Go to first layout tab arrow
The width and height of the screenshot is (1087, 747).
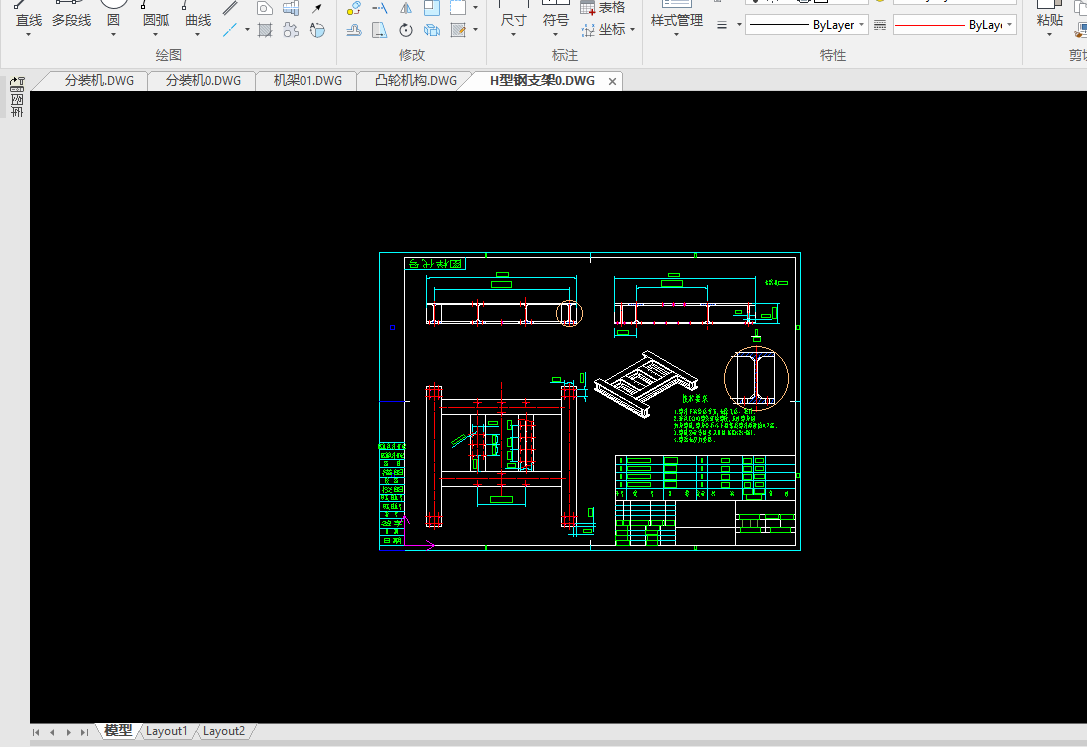tap(36, 732)
